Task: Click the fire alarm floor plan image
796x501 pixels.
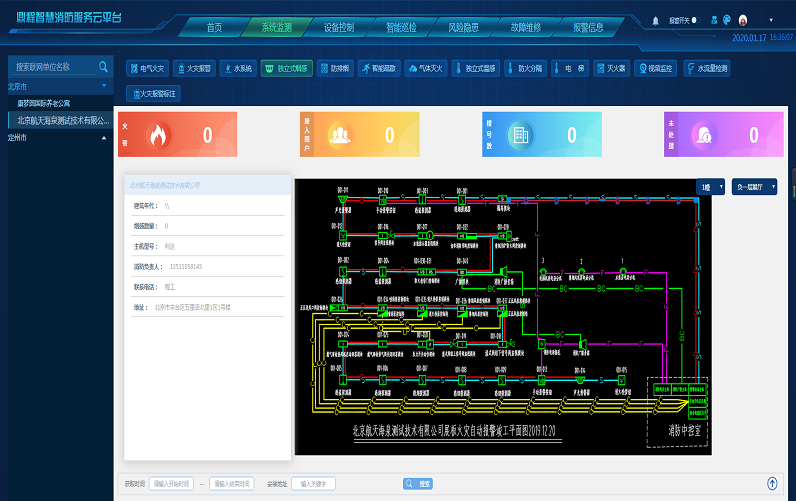Action: 503,317
